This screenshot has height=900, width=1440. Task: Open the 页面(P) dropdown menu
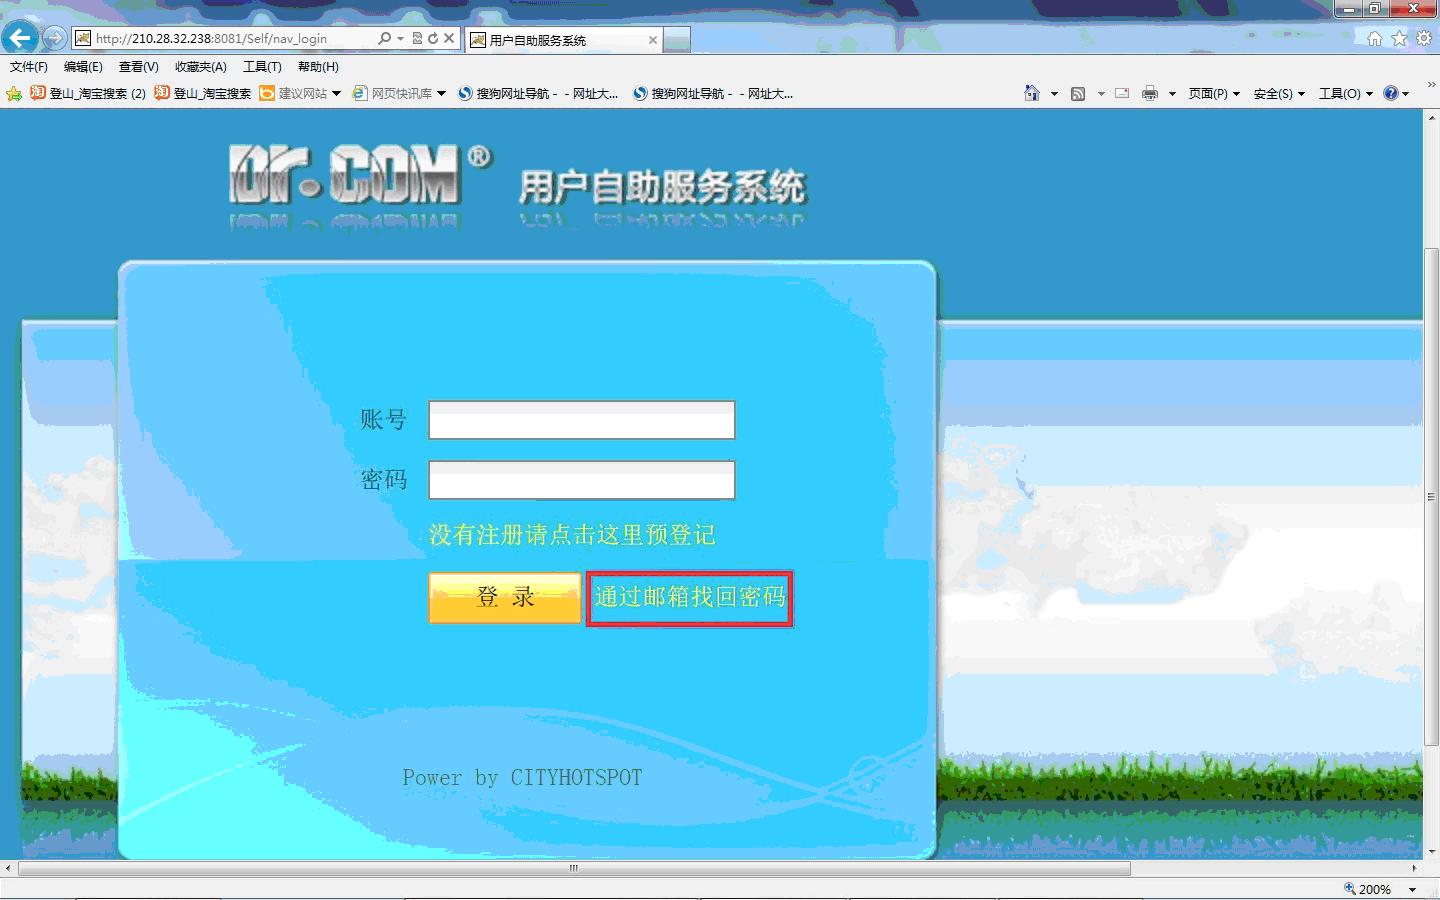pyautogui.click(x=1214, y=94)
